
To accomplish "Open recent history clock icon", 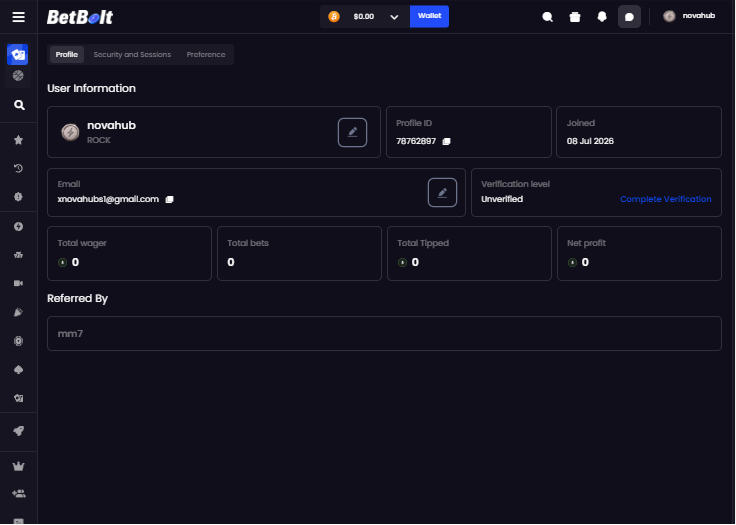I will click(18, 168).
